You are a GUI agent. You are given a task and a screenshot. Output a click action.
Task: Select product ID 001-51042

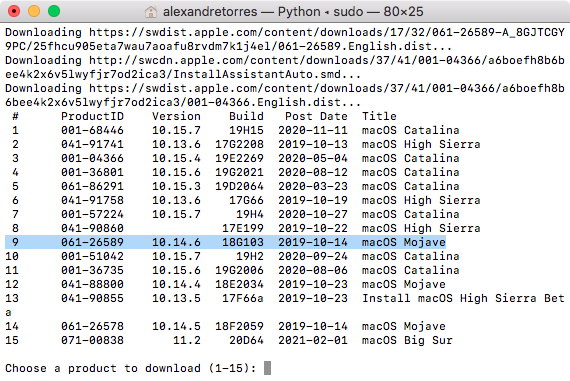92,256
